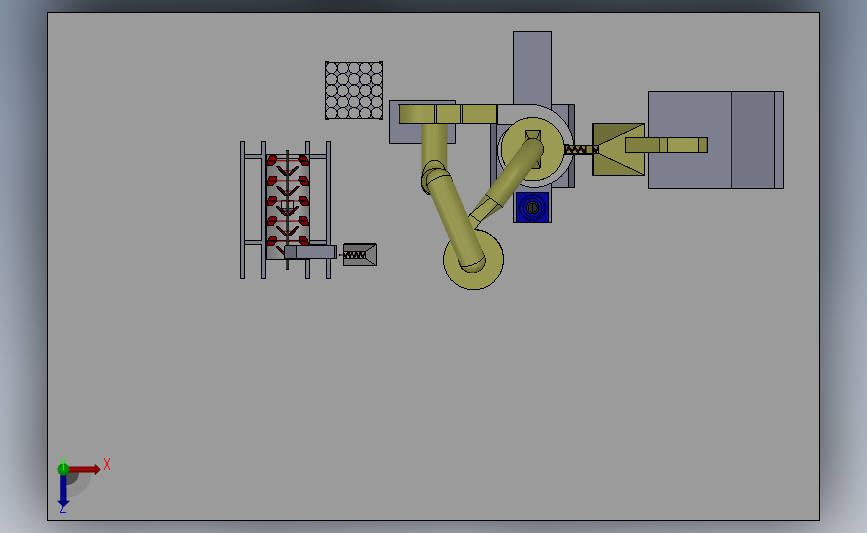Click the red X axis arrow of the triad
The height and width of the screenshot is (533, 867).
(84, 469)
